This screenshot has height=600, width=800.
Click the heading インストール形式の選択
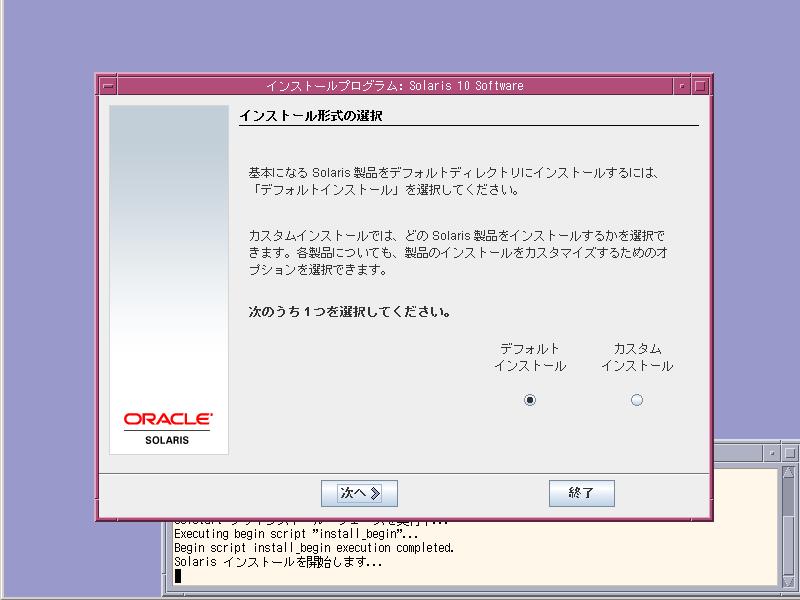tap(311, 116)
